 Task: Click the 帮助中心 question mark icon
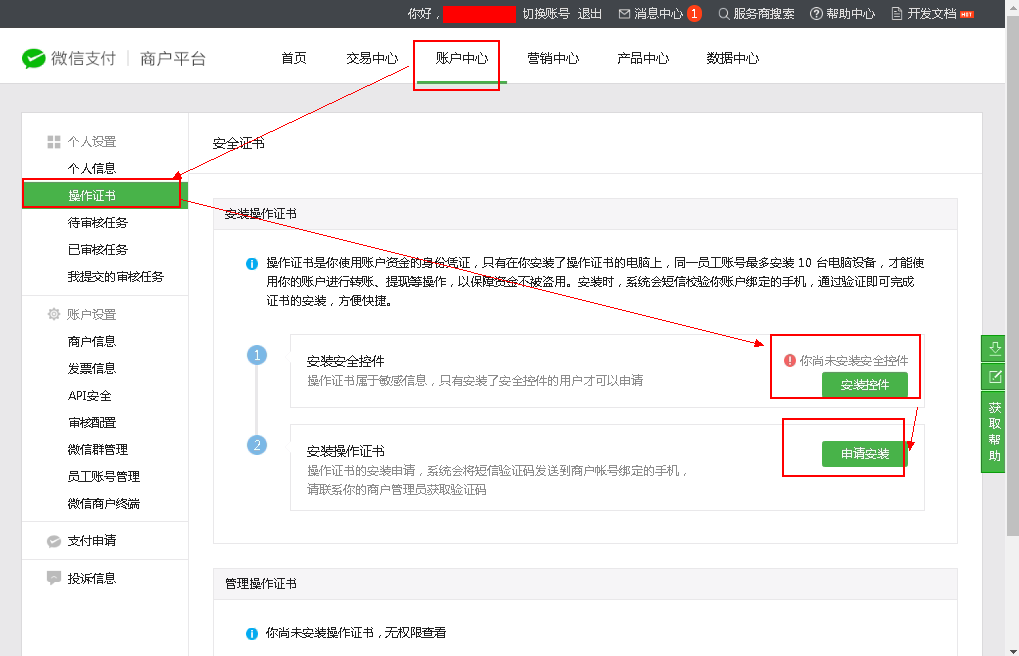click(x=816, y=14)
